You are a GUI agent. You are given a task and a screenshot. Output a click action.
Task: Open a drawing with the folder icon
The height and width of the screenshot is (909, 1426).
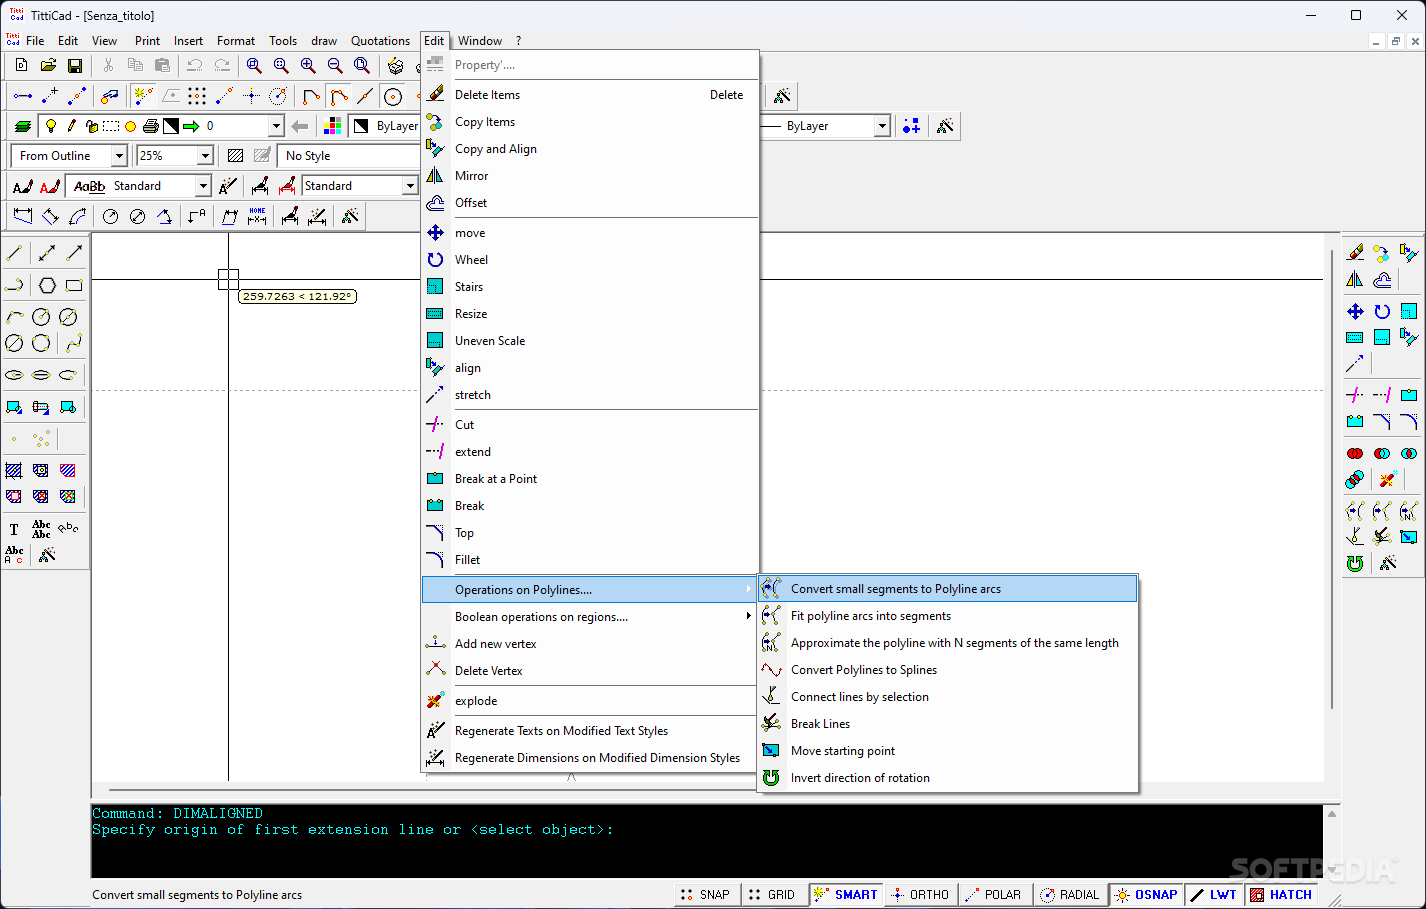tap(48, 65)
